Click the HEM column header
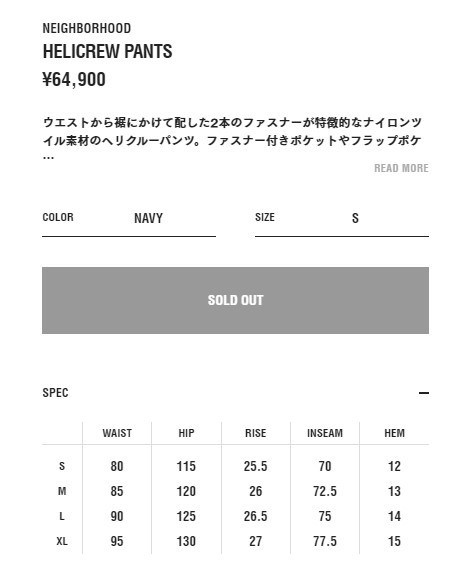449x585 pixels. coord(395,433)
